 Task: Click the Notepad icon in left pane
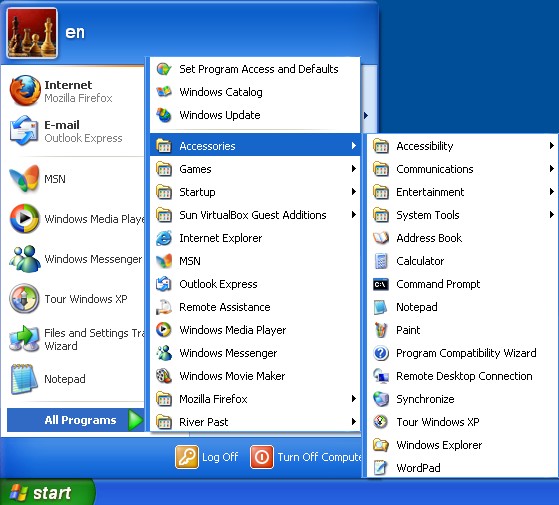[24, 379]
